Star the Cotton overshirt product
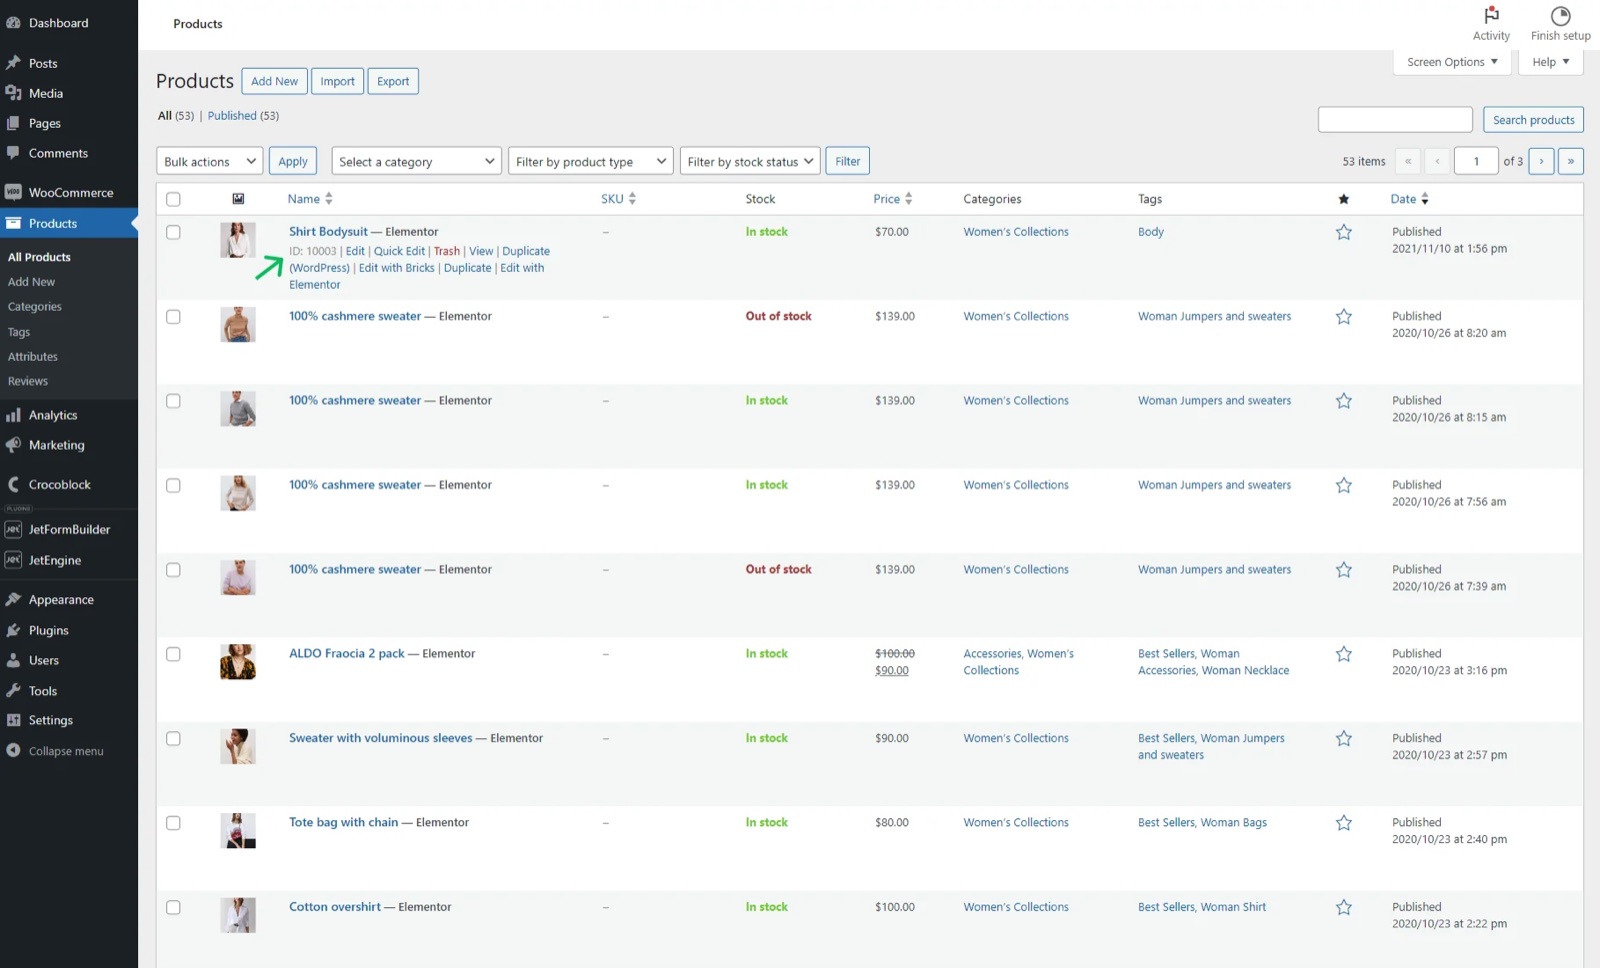 coord(1344,907)
